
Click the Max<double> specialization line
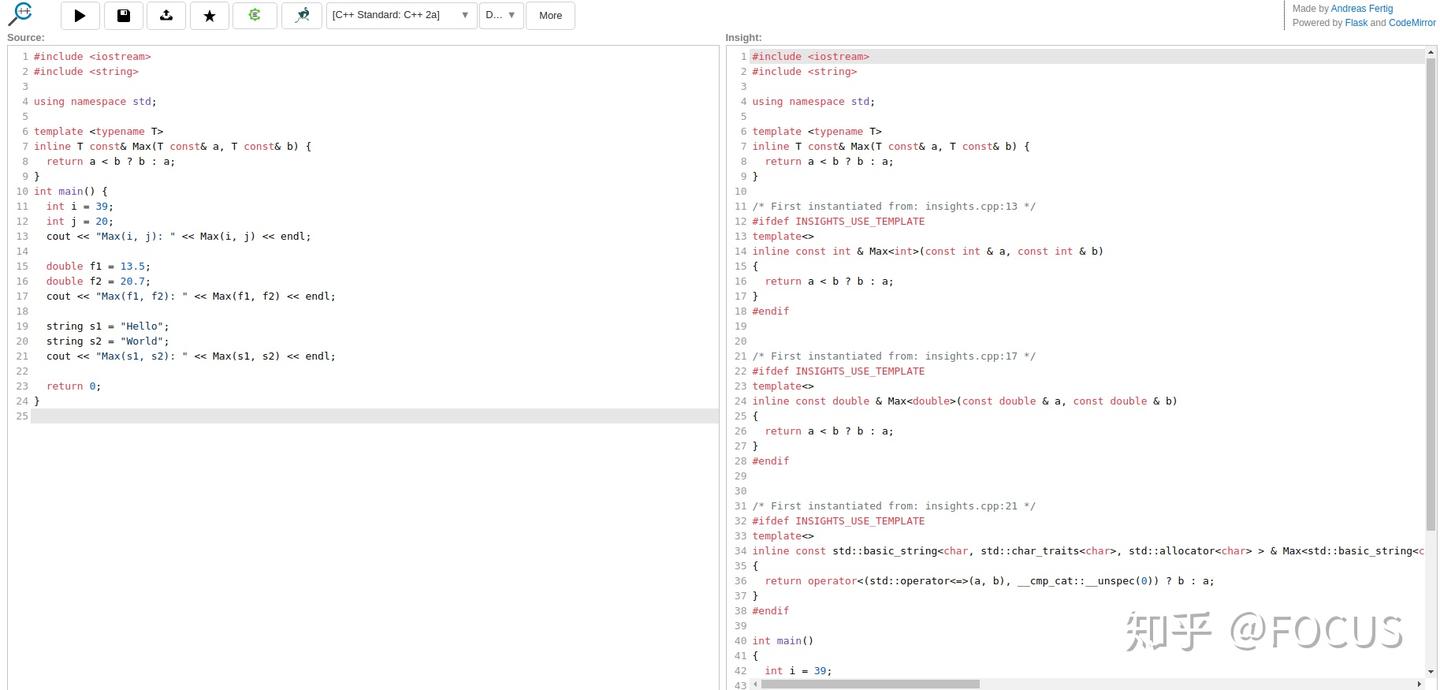(x=965, y=401)
